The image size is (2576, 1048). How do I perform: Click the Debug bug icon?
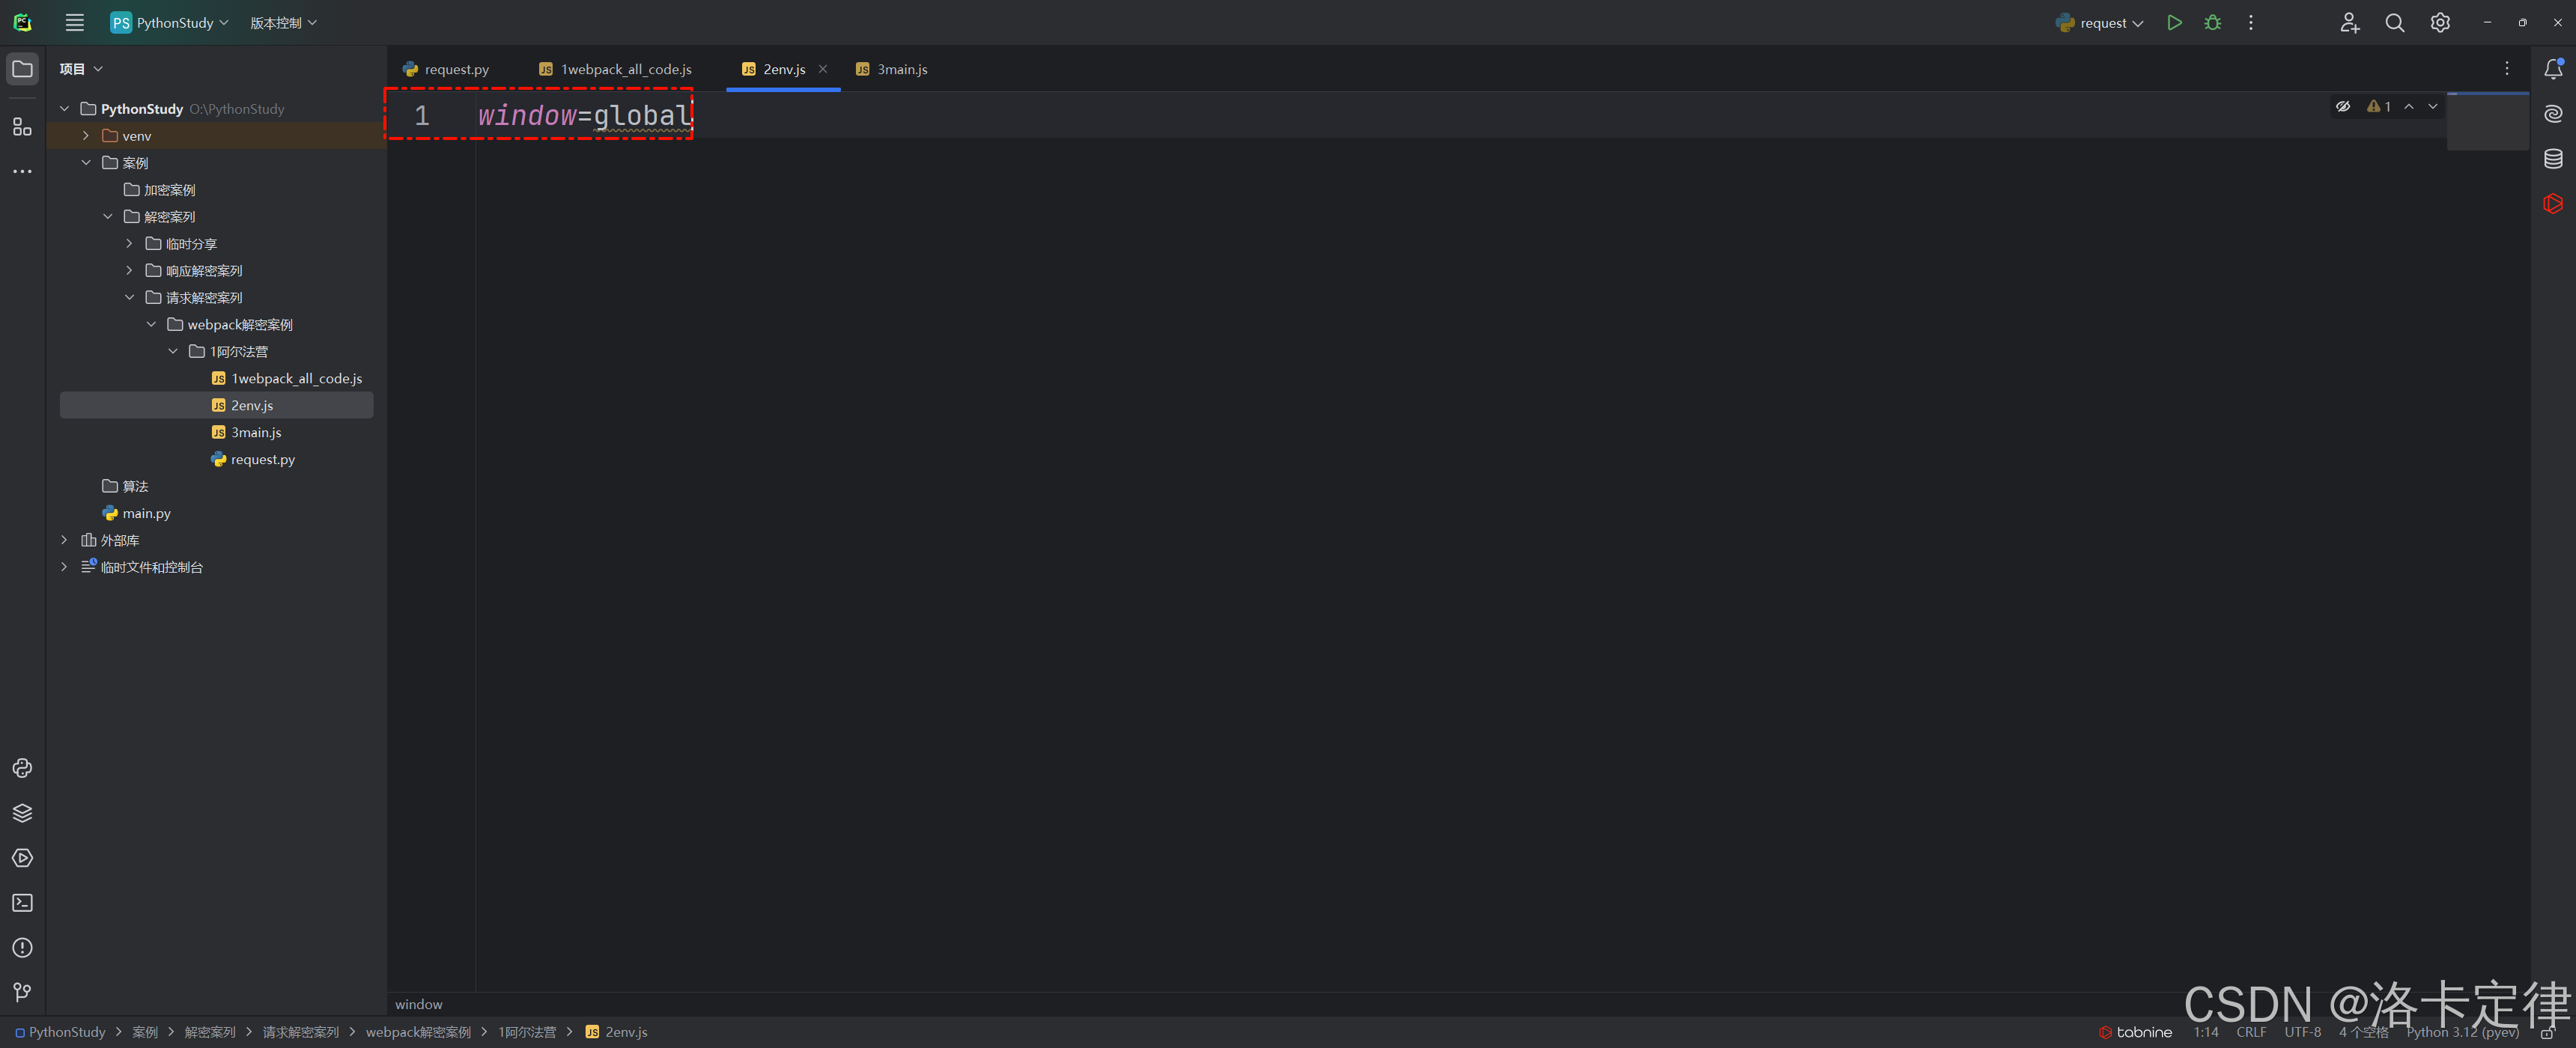[2212, 23]
